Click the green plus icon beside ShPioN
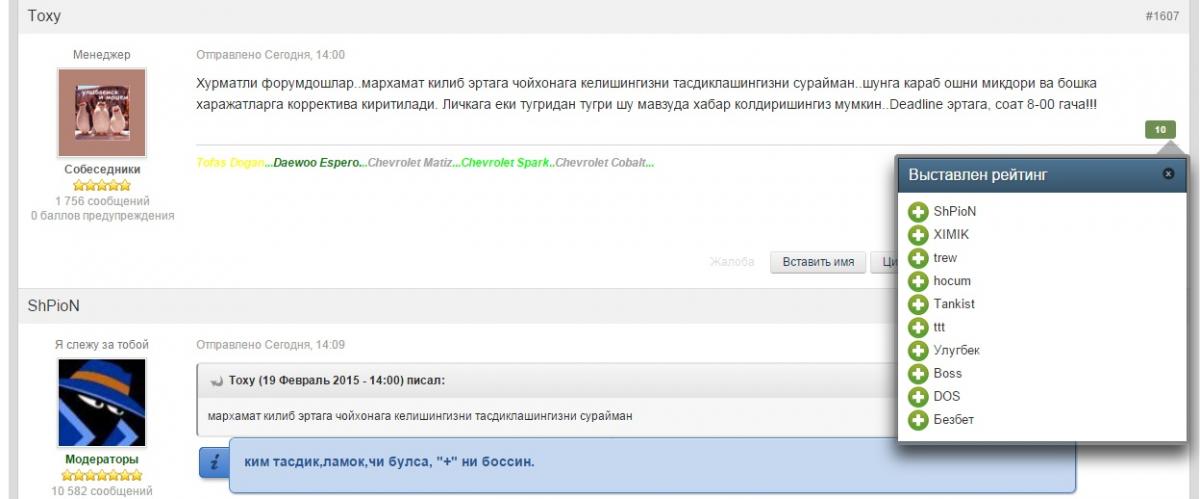This screenshot has height=499, width=1200. click(x=918, y=212)
